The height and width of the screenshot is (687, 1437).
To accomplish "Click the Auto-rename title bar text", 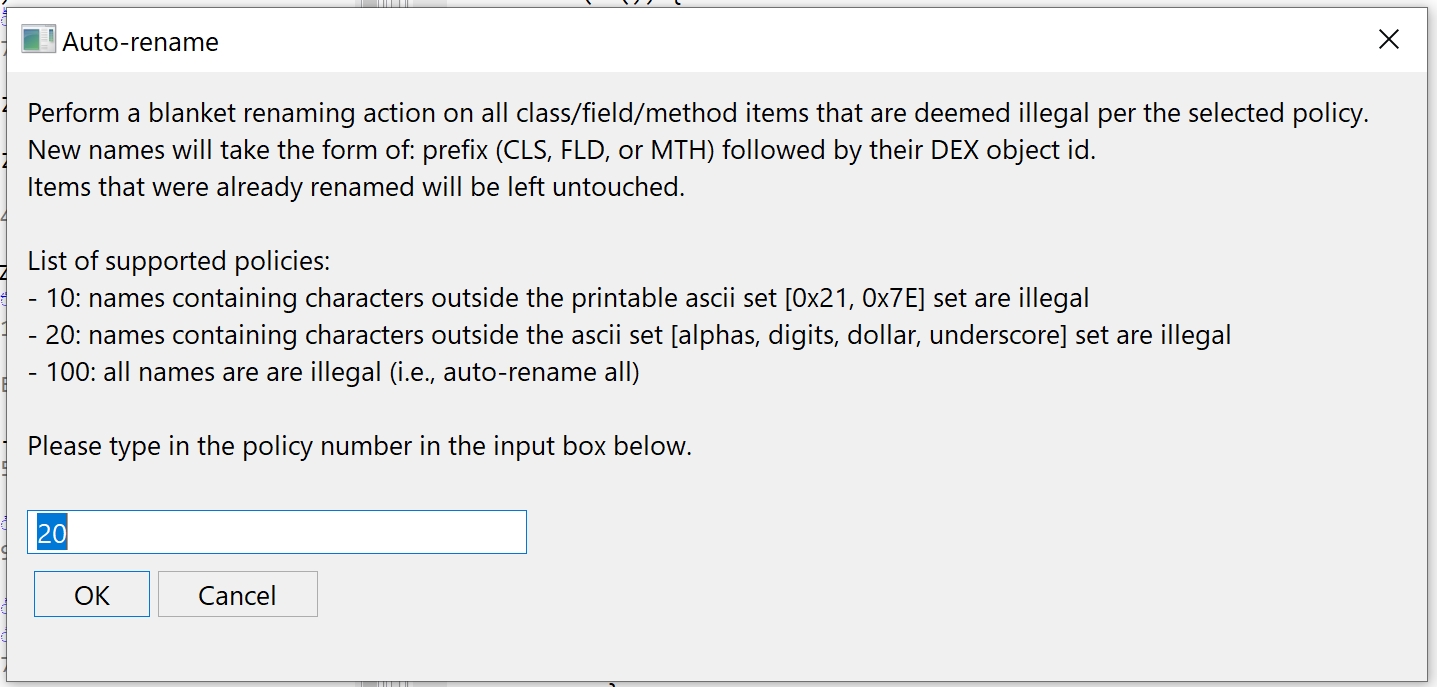I will tap(140, 42).
